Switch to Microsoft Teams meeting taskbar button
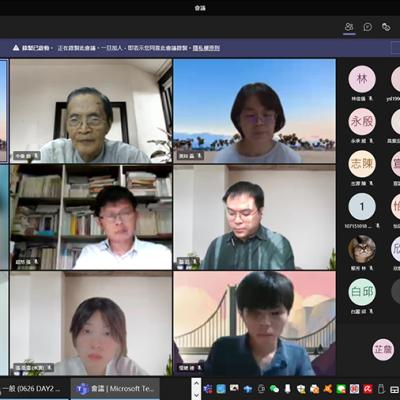 click(x=115, y=389)
